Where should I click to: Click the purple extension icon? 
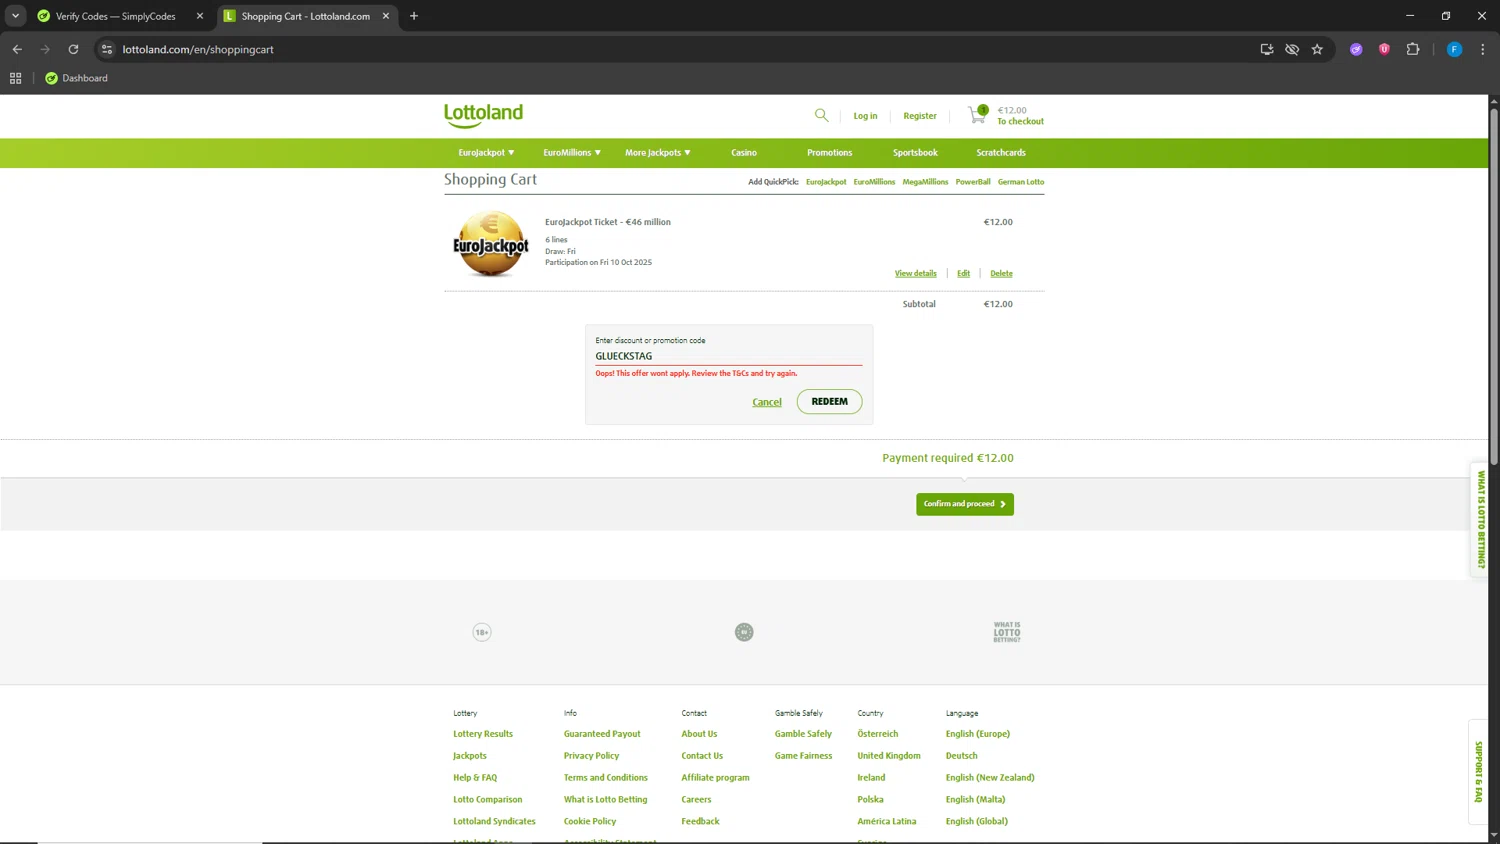(1356, 49)
